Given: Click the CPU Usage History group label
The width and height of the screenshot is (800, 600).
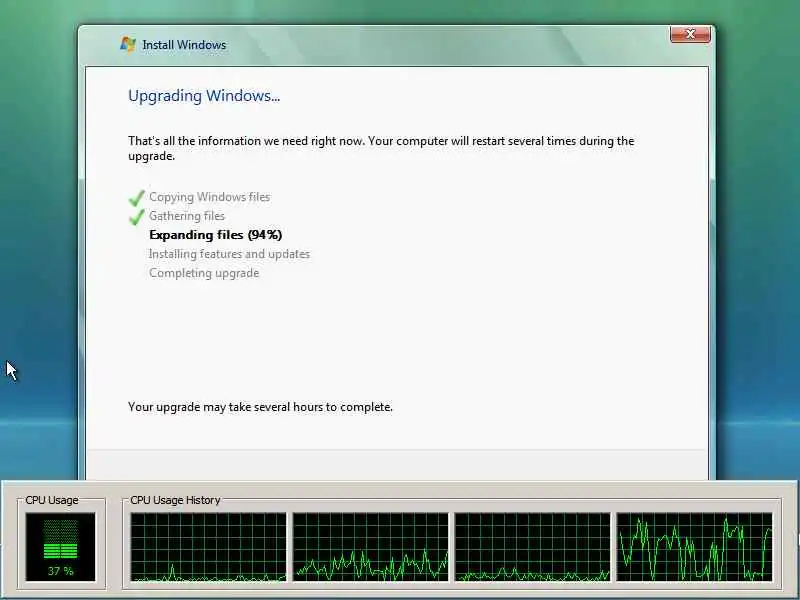Looking at the screenshot, I should click(175, 500).
